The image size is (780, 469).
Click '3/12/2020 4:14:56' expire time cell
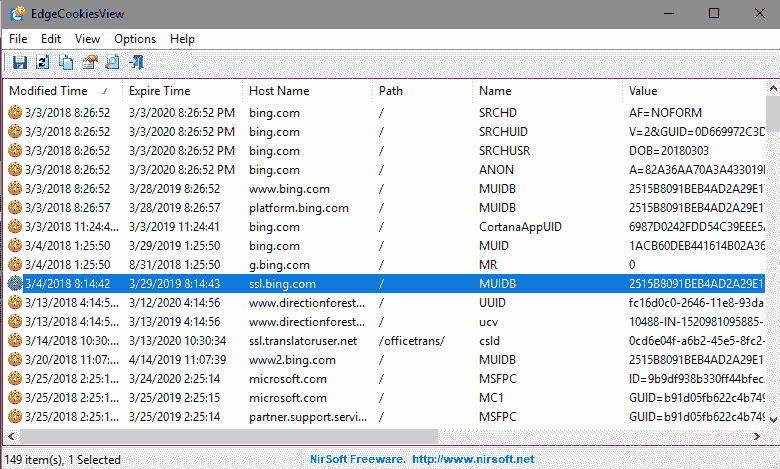pos(174,303)
